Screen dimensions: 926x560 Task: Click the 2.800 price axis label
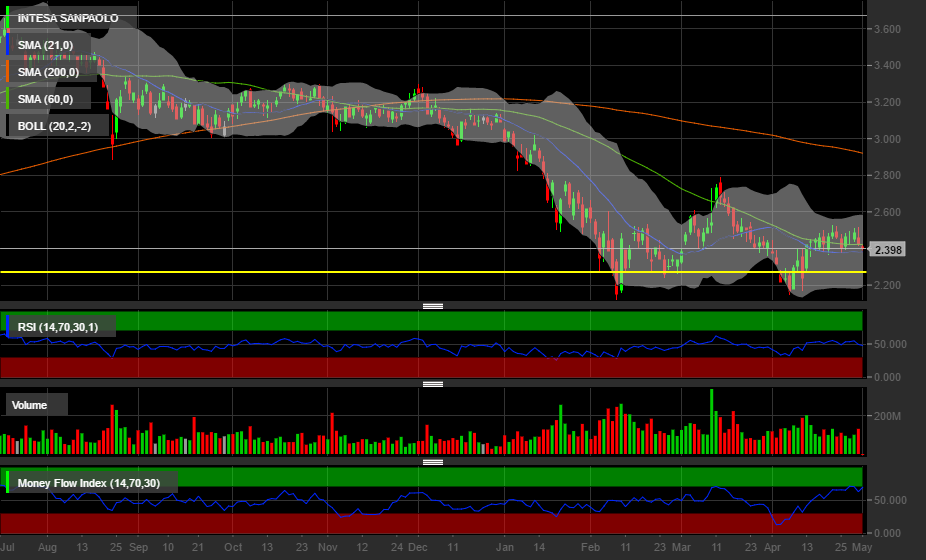[887, 175]
